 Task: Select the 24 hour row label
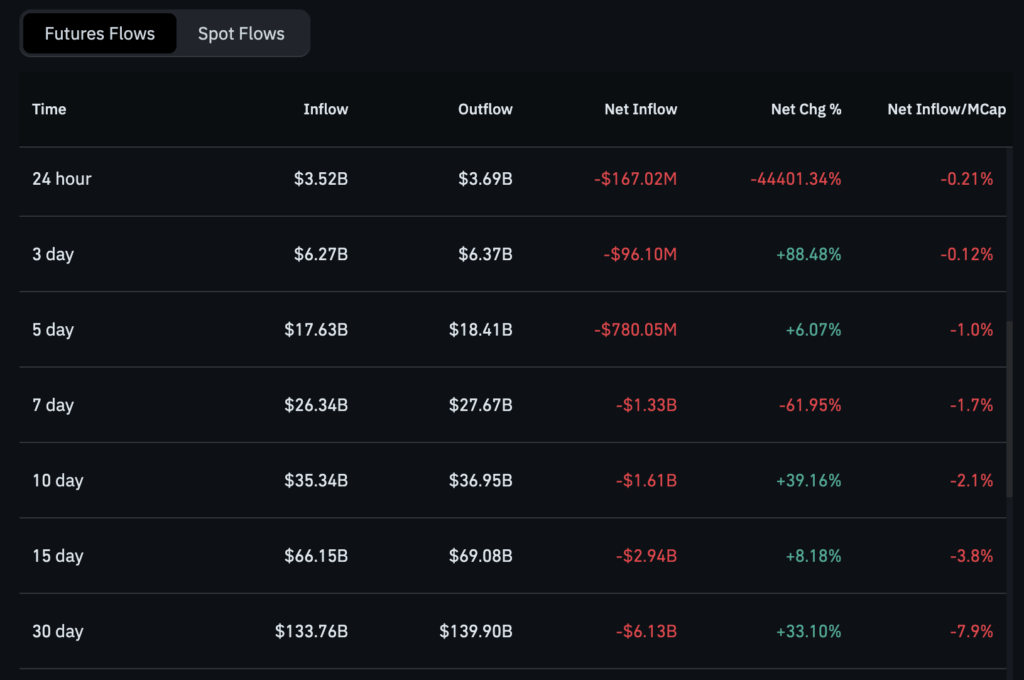62,179
